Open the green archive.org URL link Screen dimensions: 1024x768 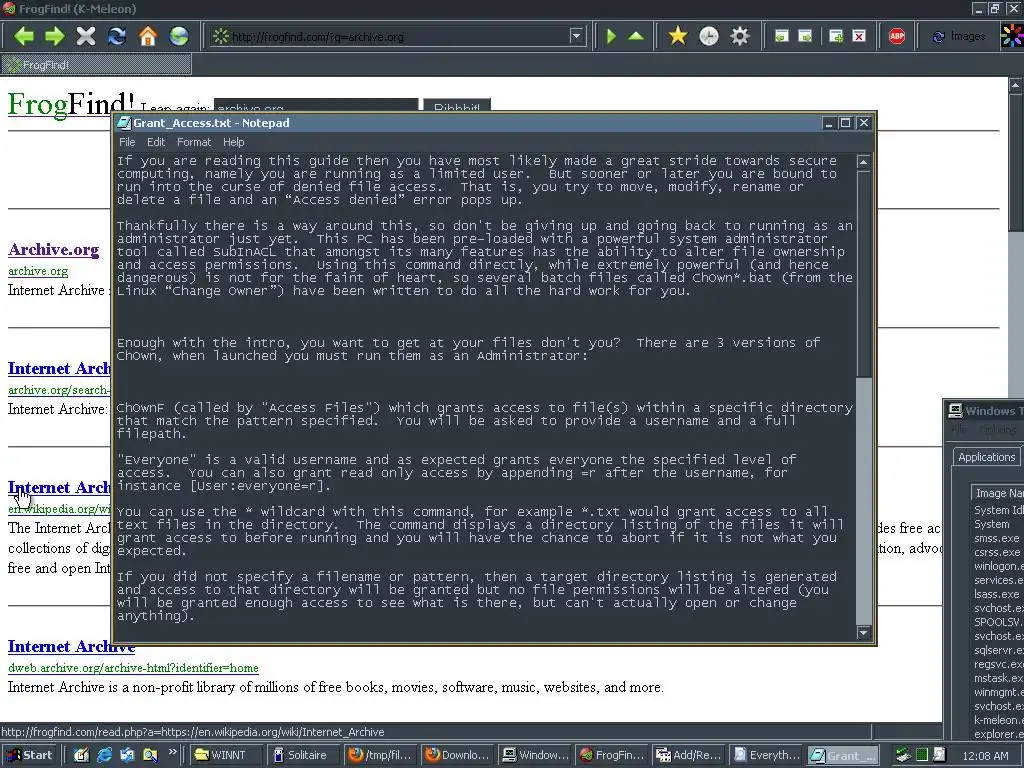click(38, 271)
